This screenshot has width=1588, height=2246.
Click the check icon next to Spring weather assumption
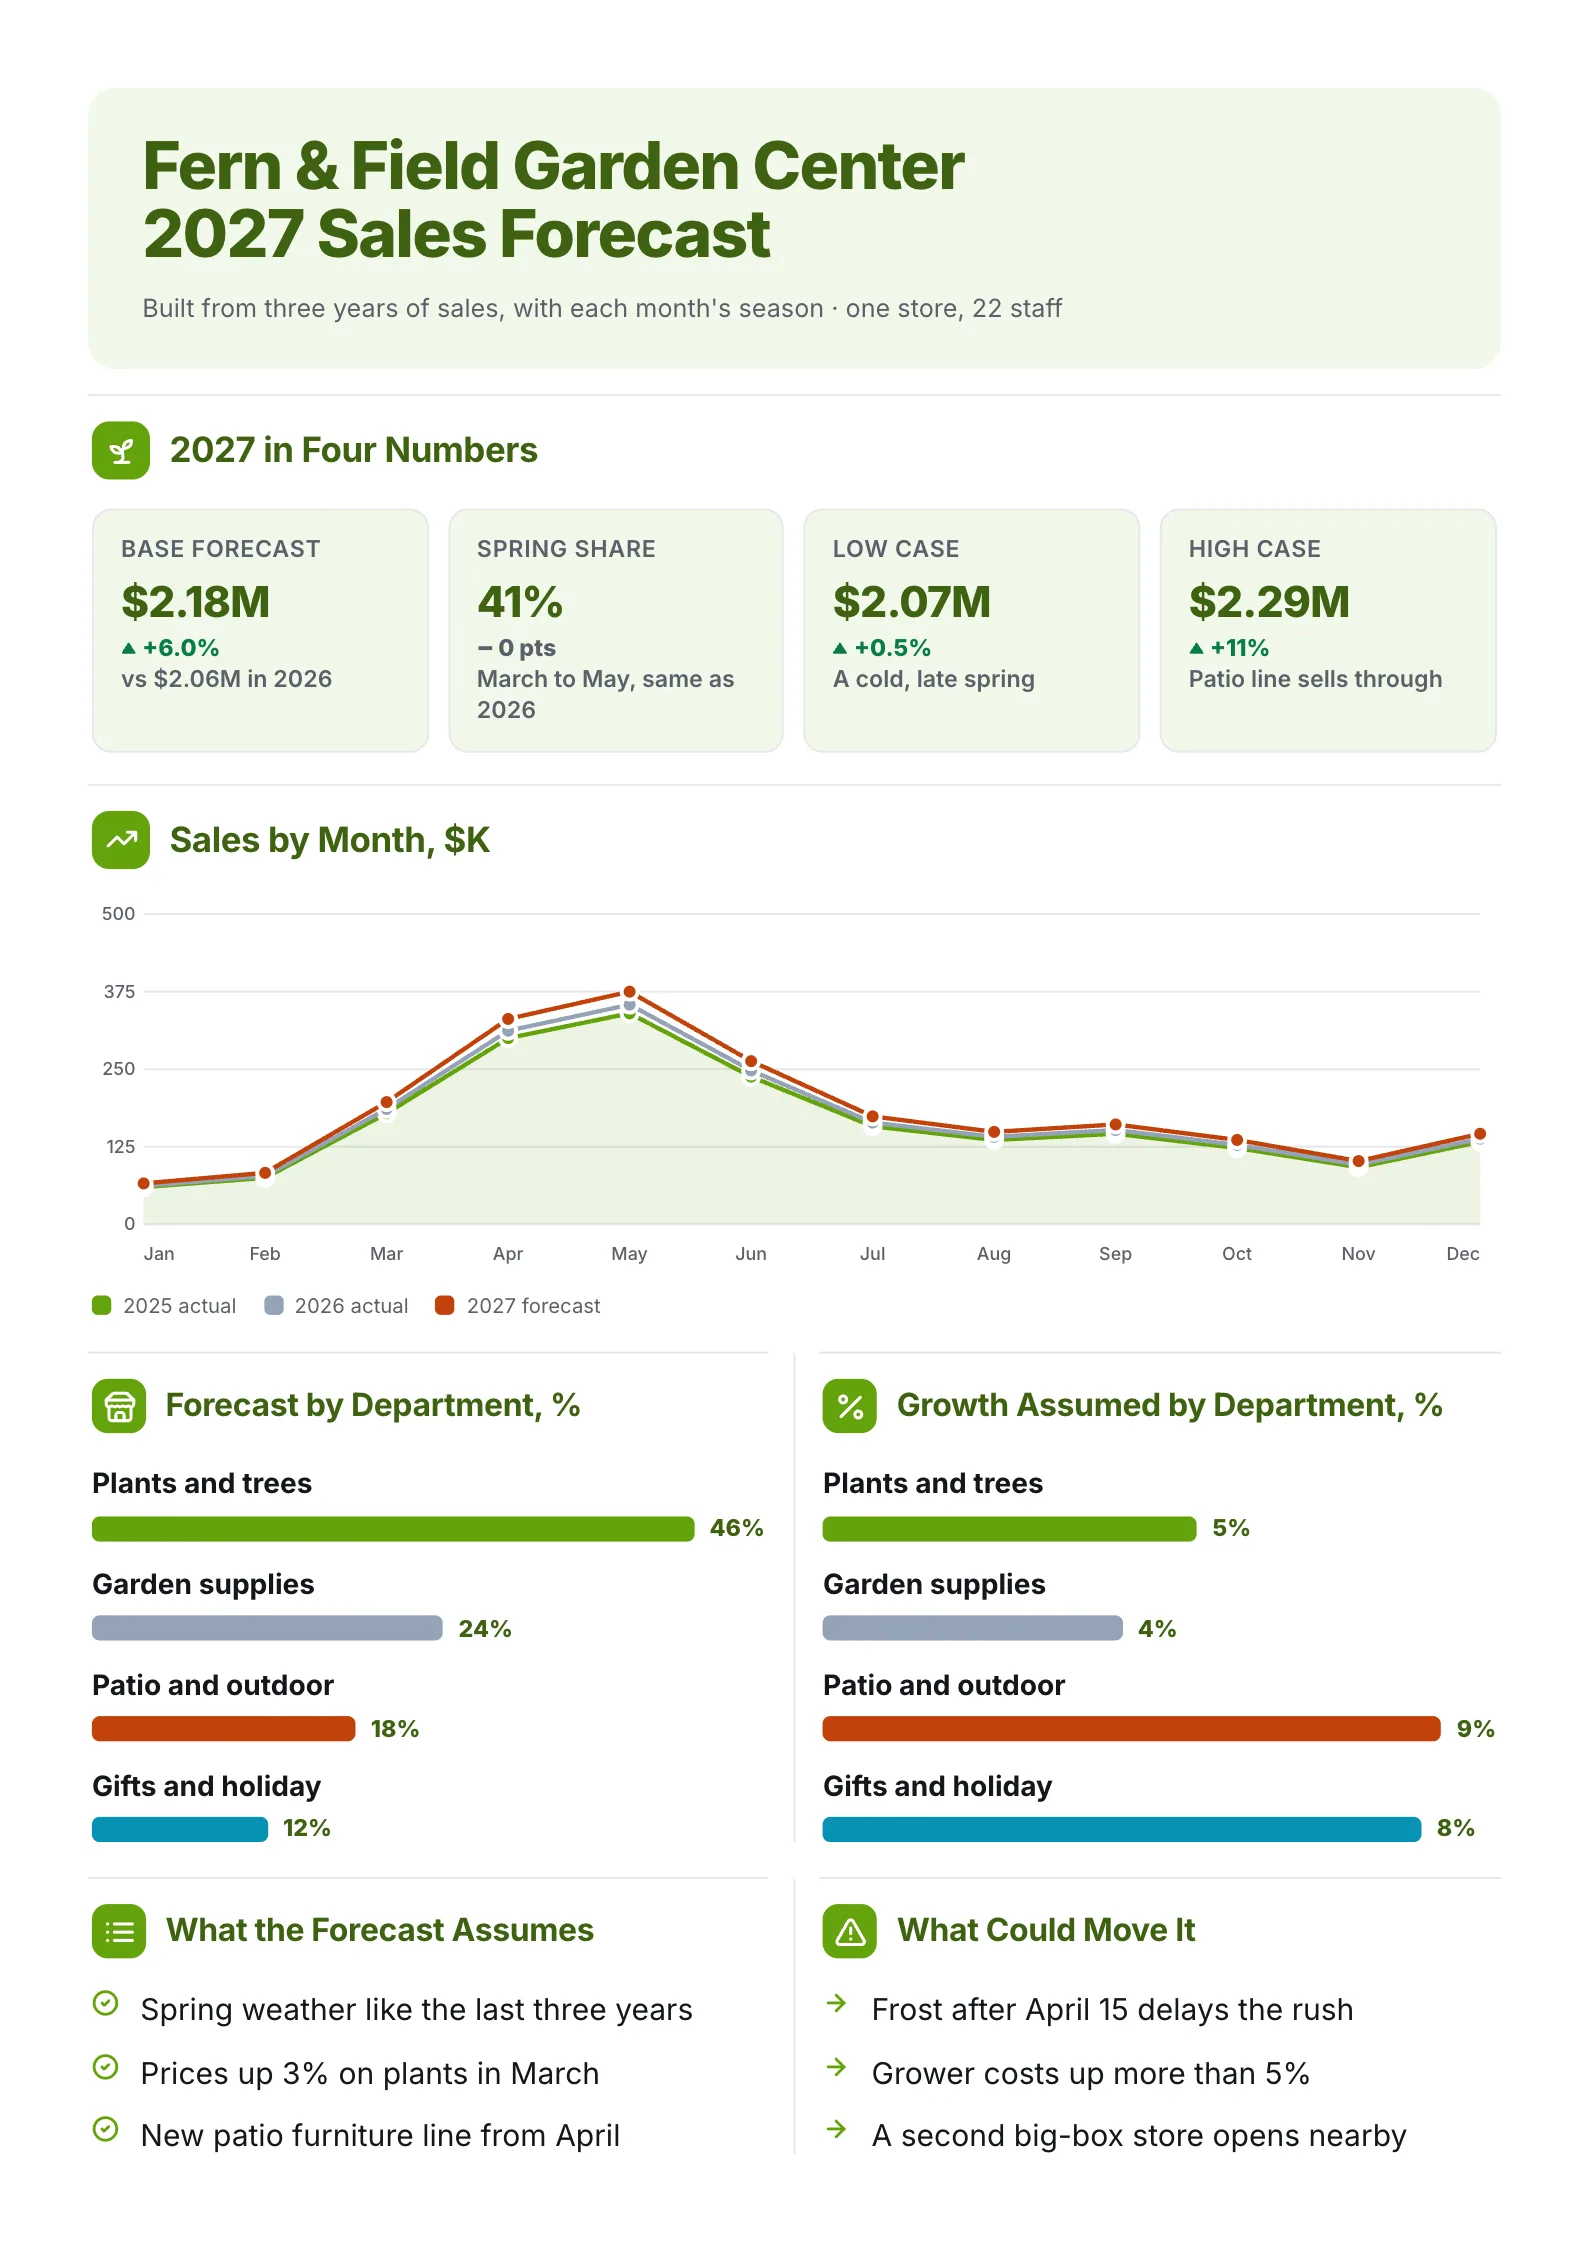(x=105, y=2003)
